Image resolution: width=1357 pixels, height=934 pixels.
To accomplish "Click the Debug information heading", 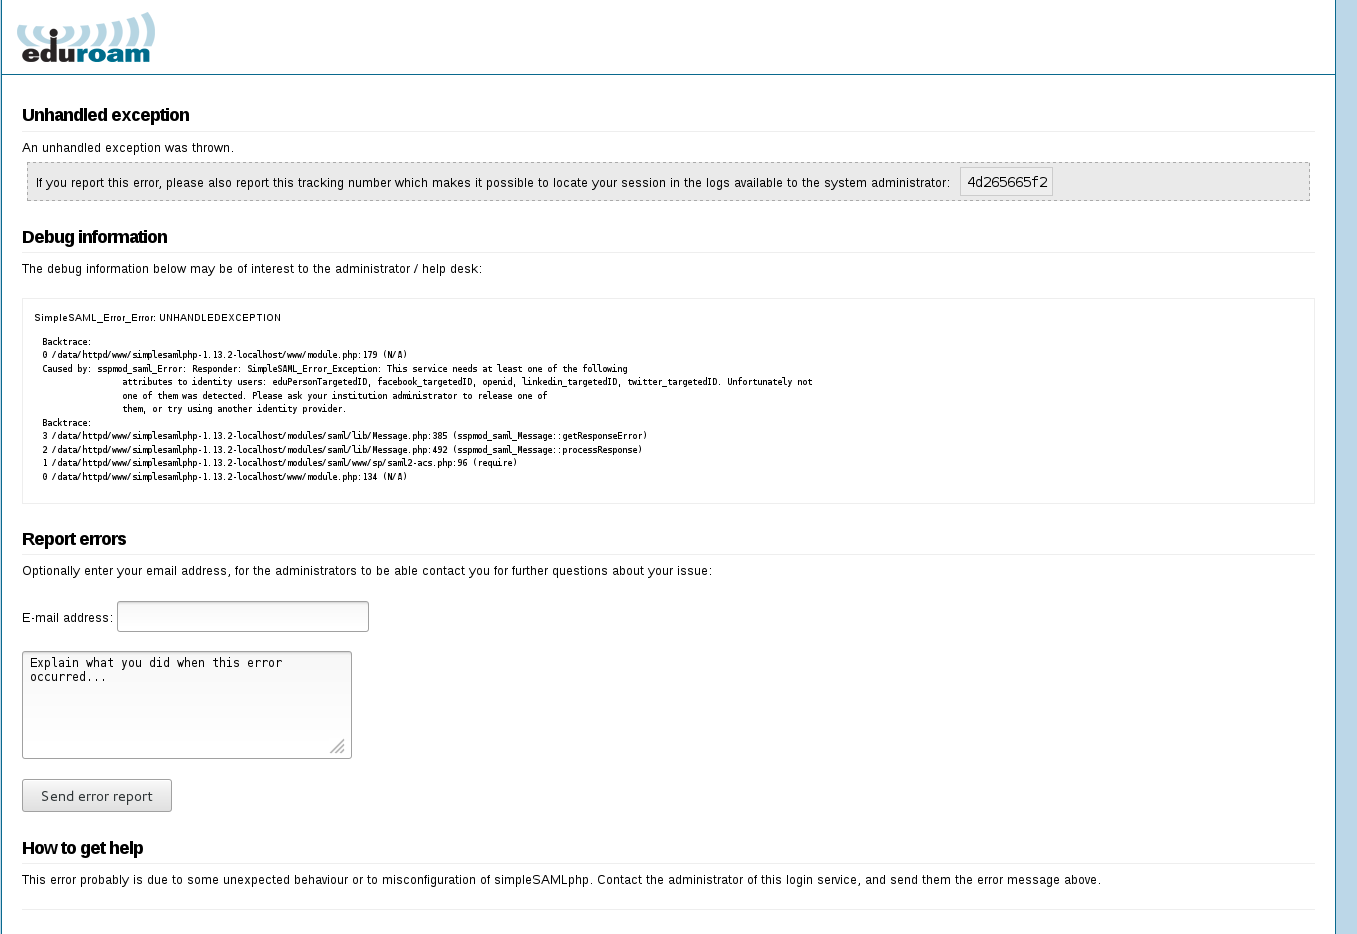I will pos(95,237).
